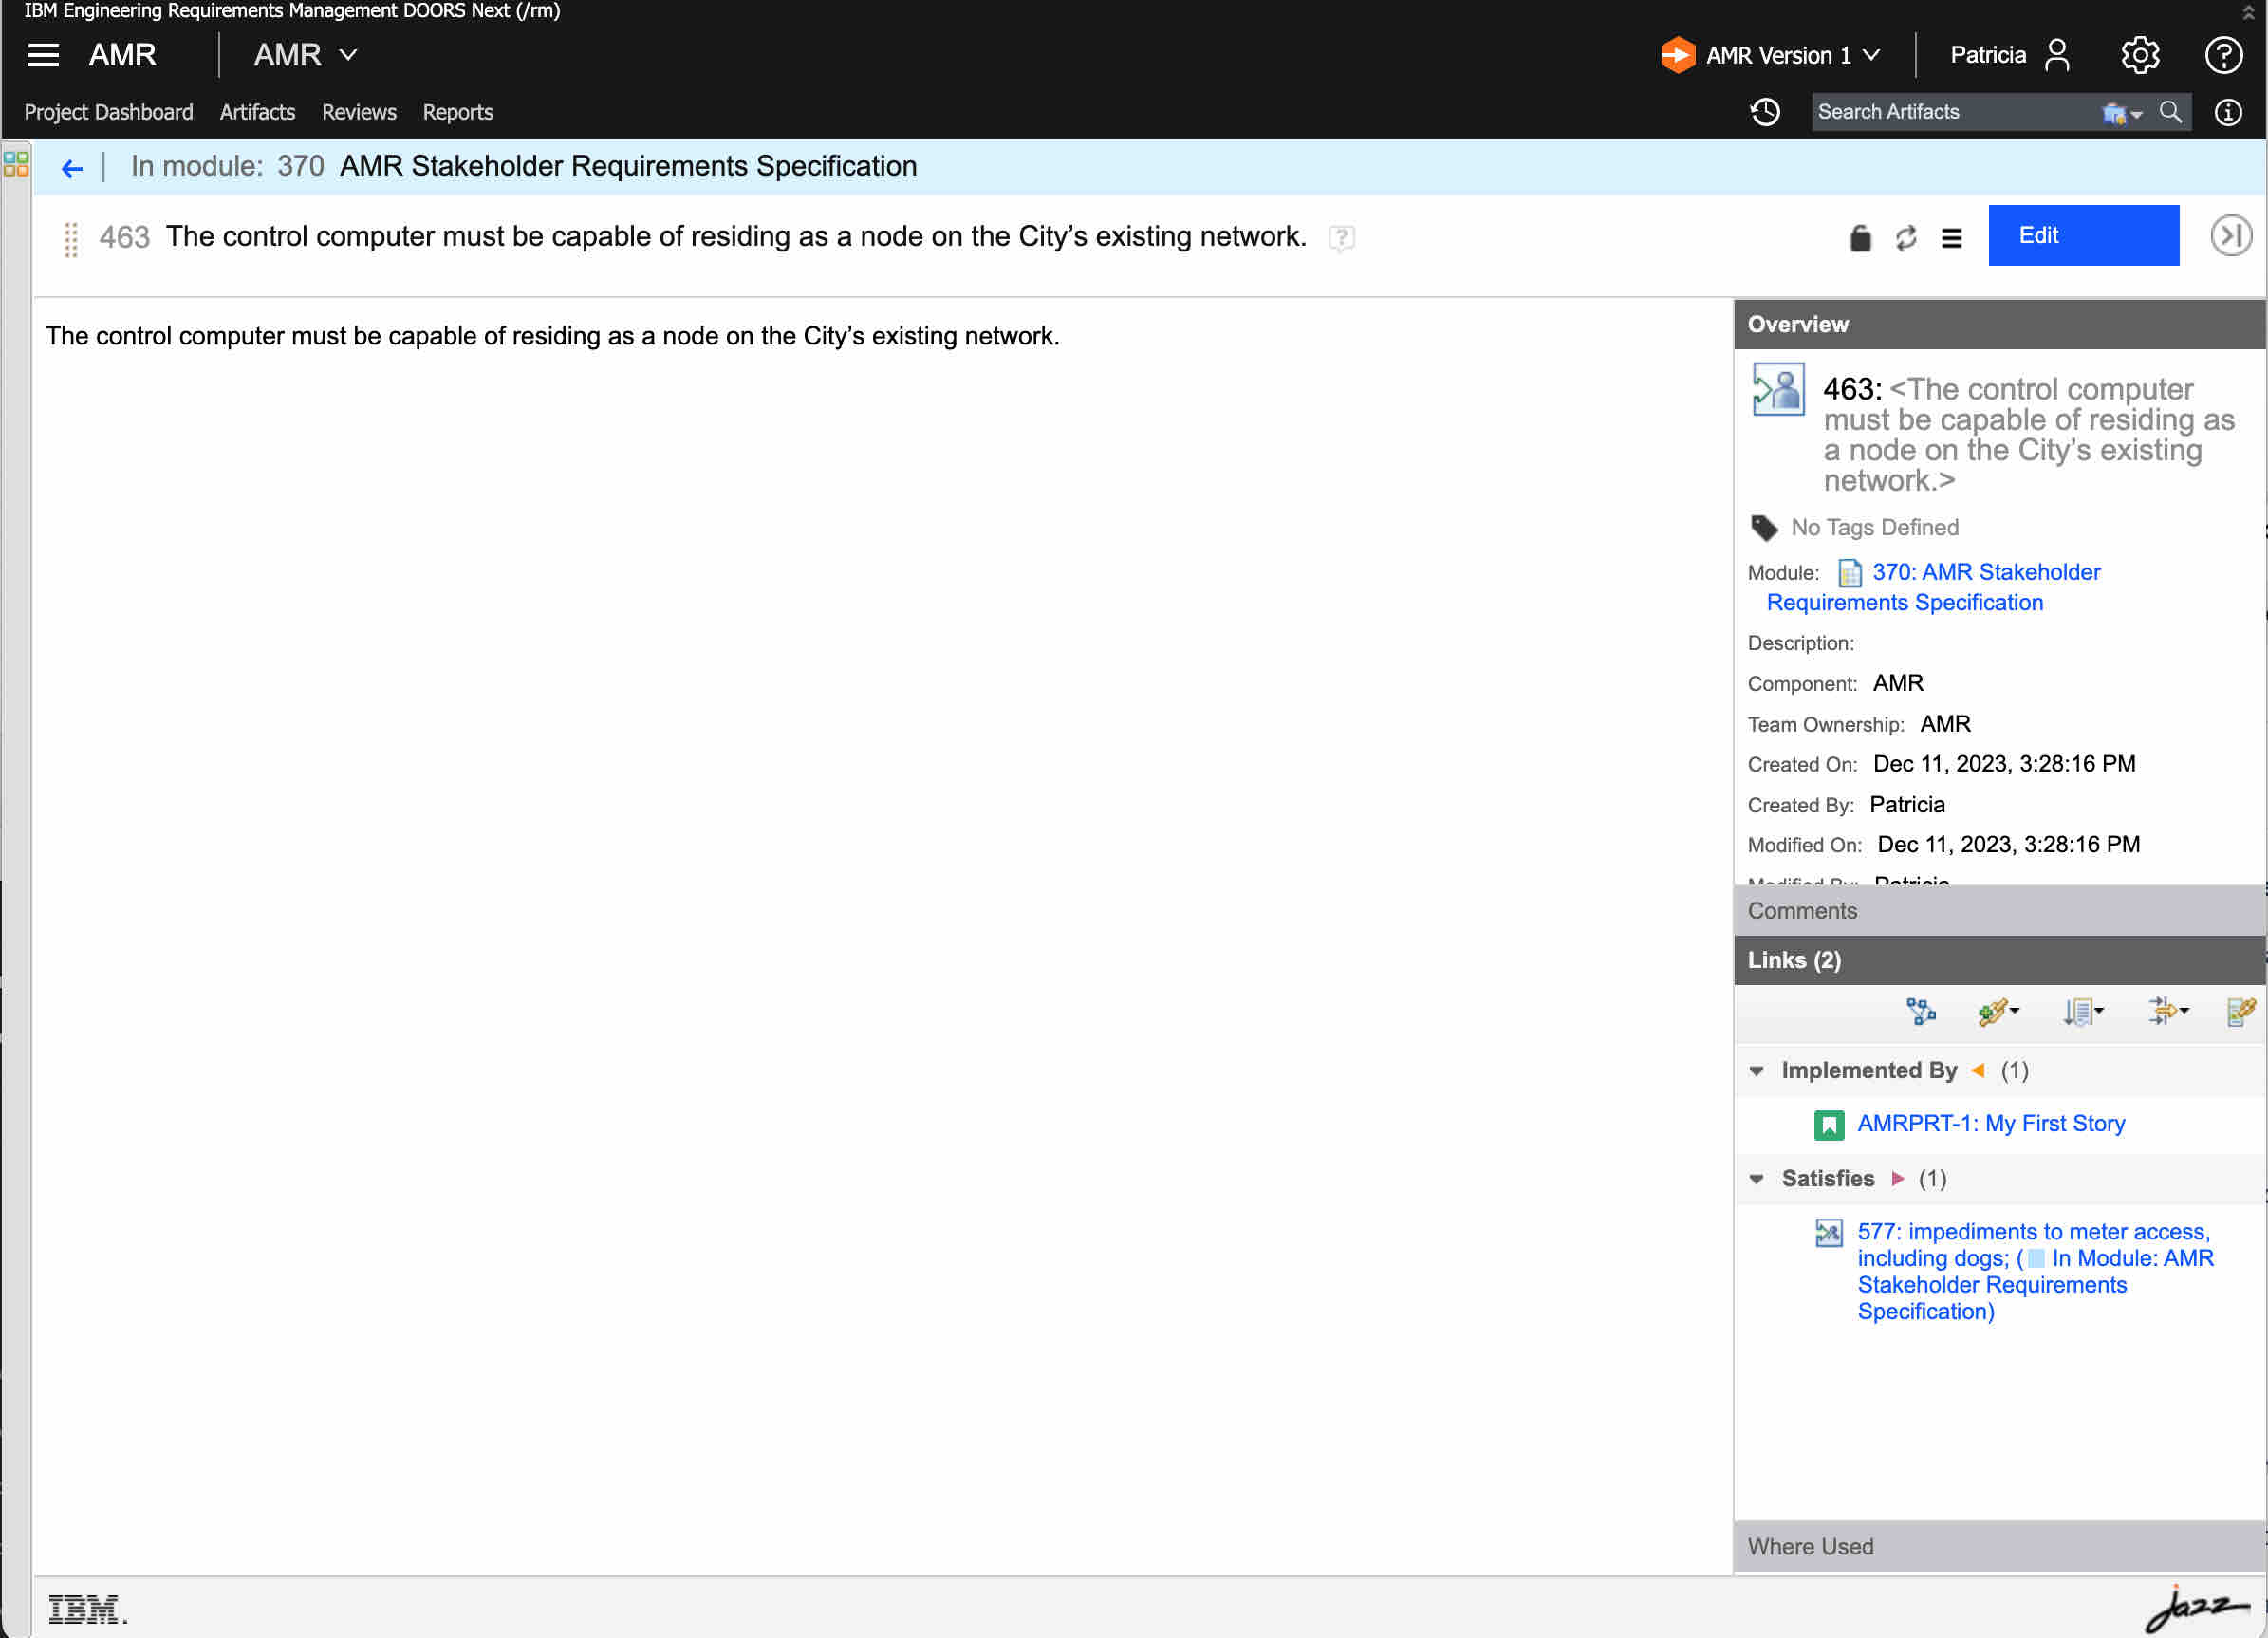Click artifact ID 463 in the header

point(124,238)
